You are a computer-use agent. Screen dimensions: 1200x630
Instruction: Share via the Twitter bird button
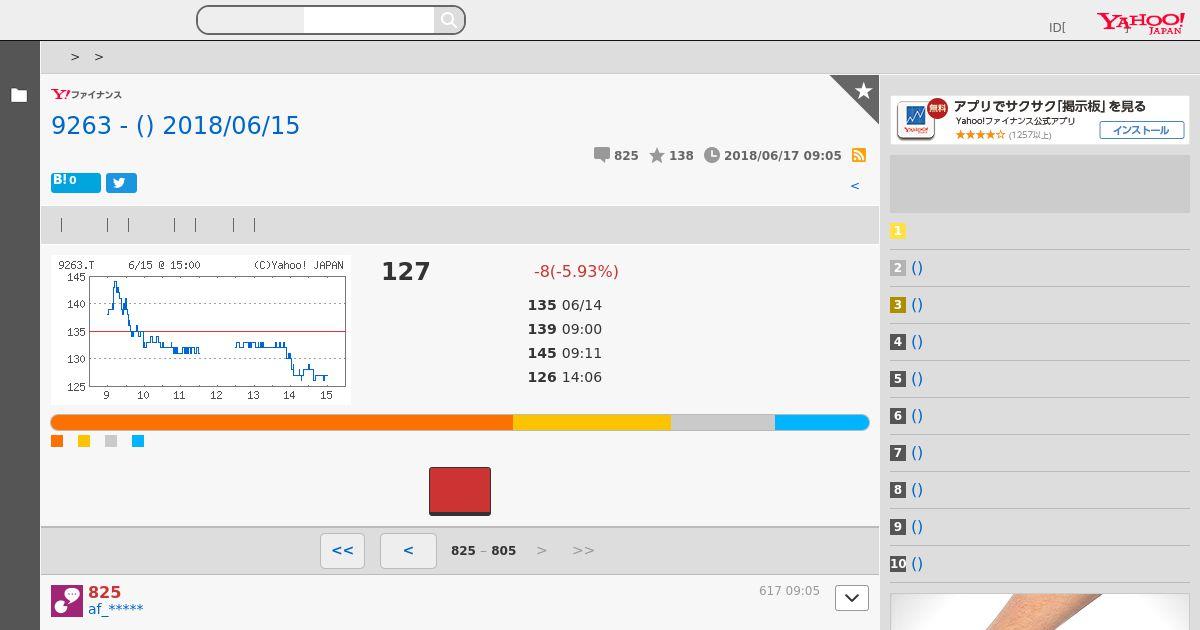pos(121,183)
